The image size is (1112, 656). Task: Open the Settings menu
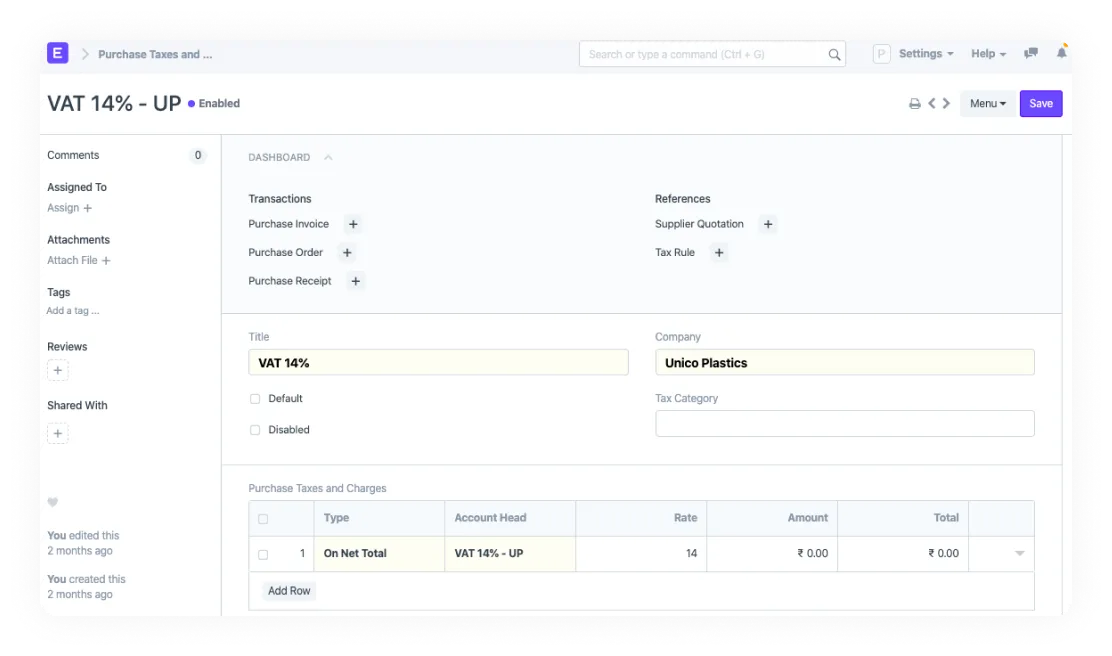pyautogui.click(x=925, y=54)
